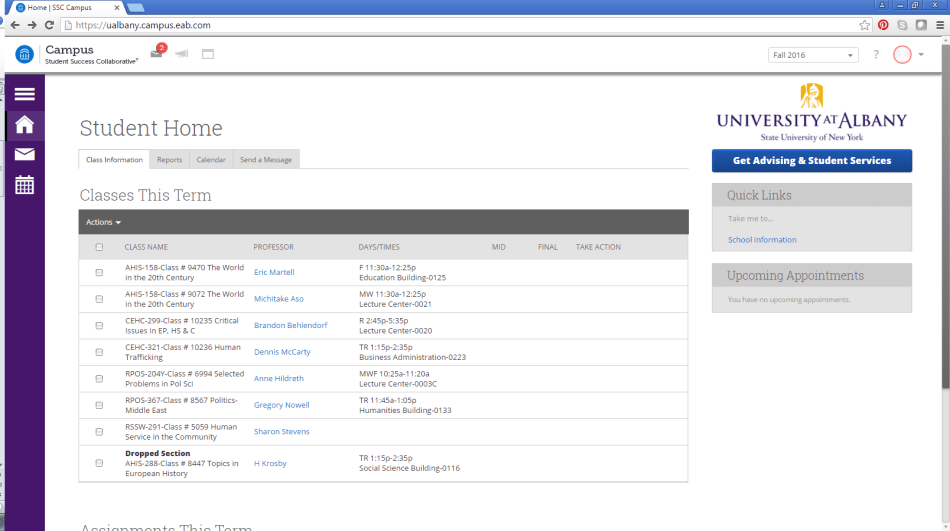Open the Fall 2016 term selector

point(813,55)
